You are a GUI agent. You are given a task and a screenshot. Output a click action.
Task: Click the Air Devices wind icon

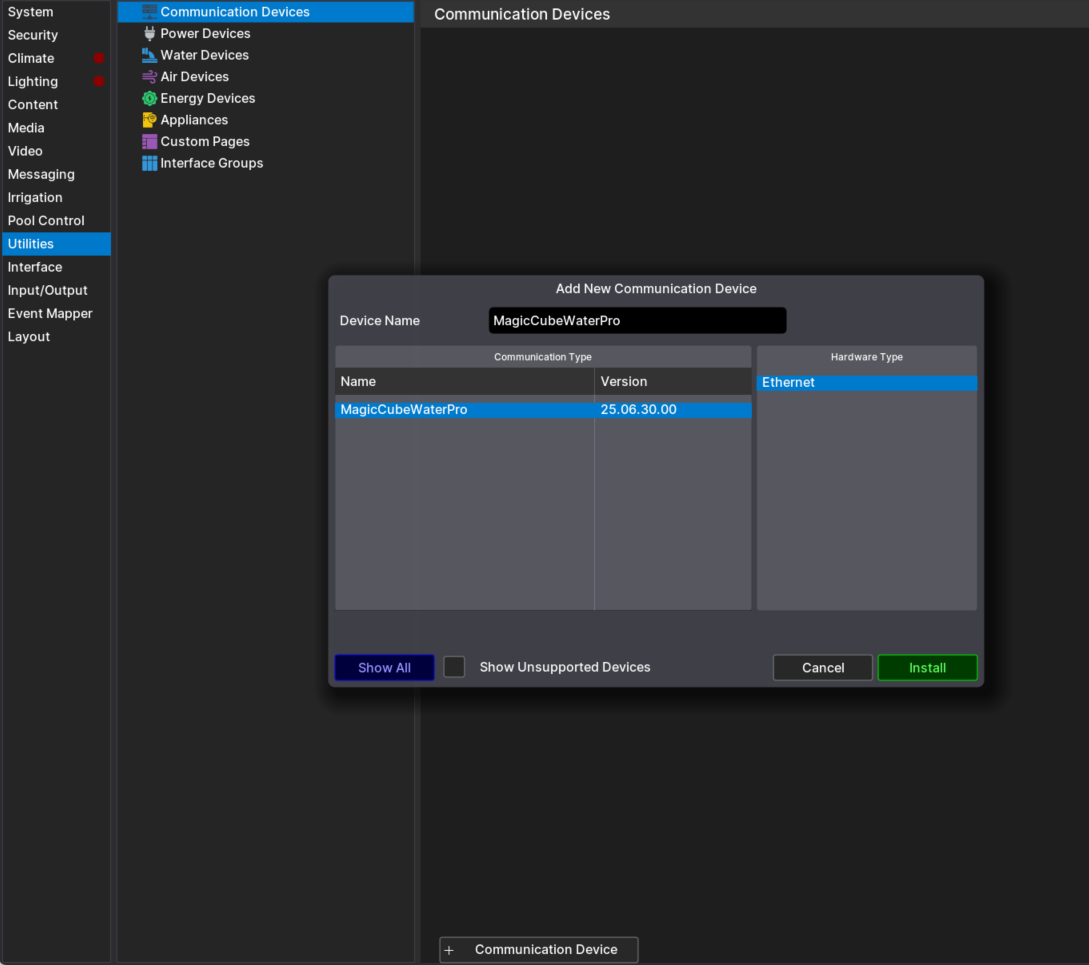click(x=149, y=76)
